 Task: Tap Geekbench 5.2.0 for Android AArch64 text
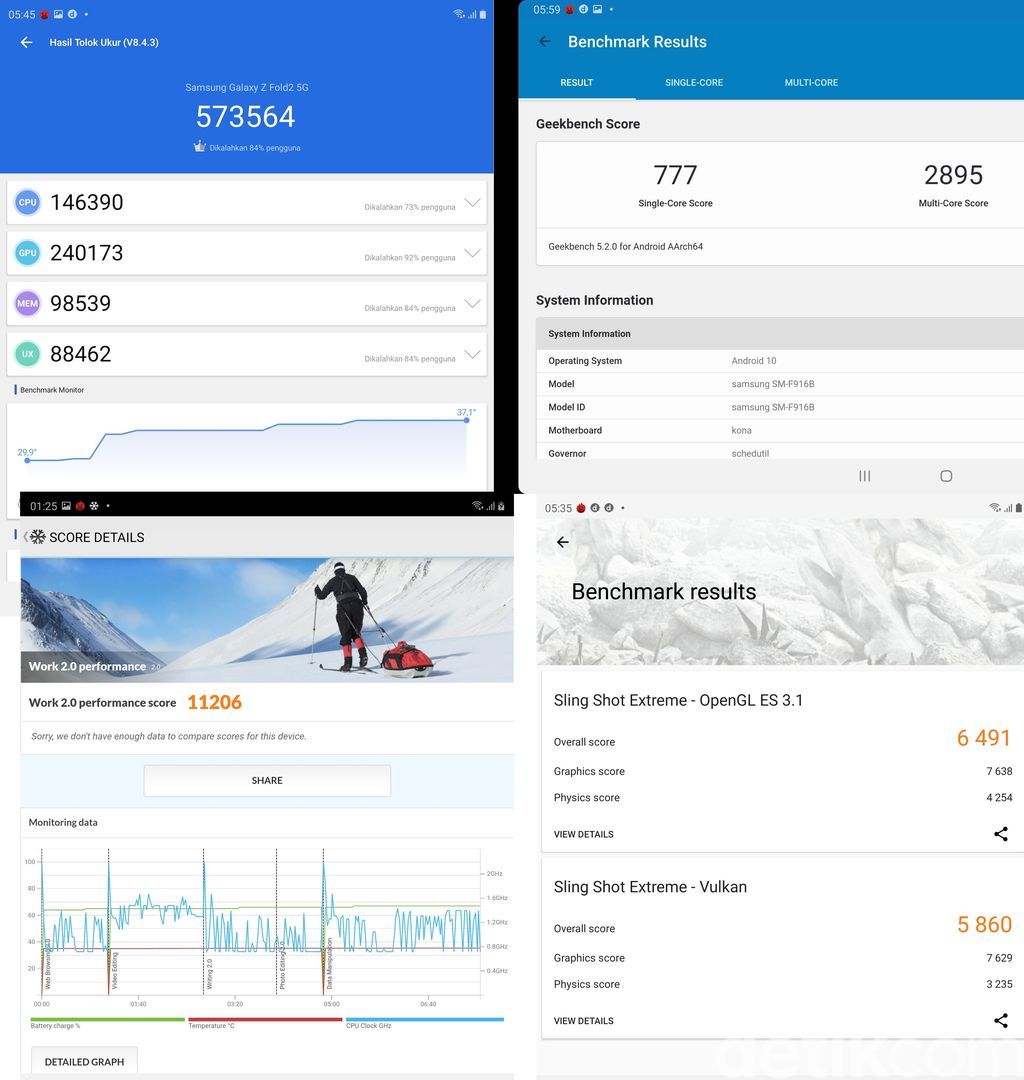625,247
